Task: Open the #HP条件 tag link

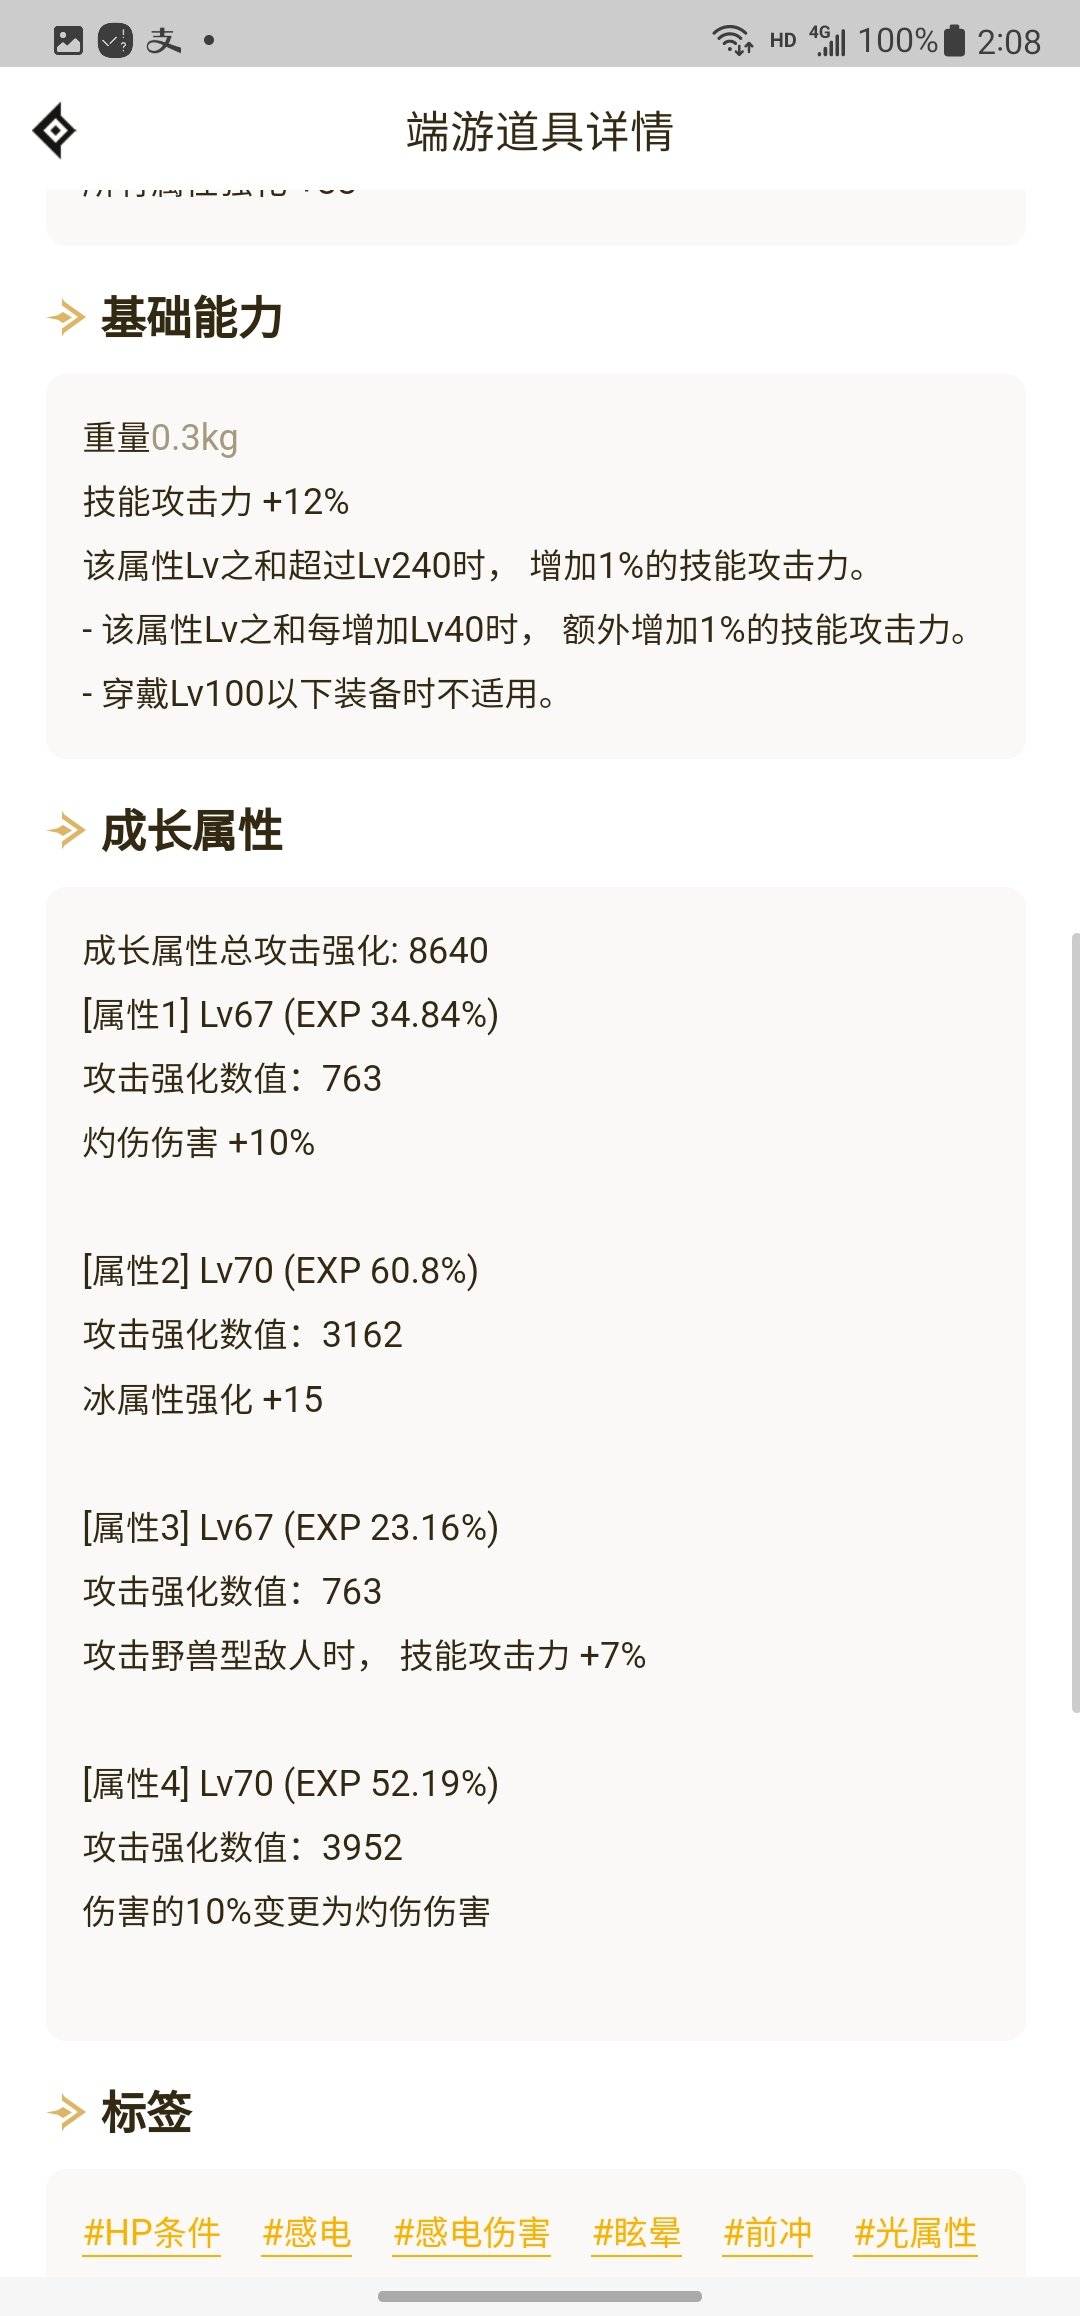Action: pyautogui.click(x=151, y=2233)
